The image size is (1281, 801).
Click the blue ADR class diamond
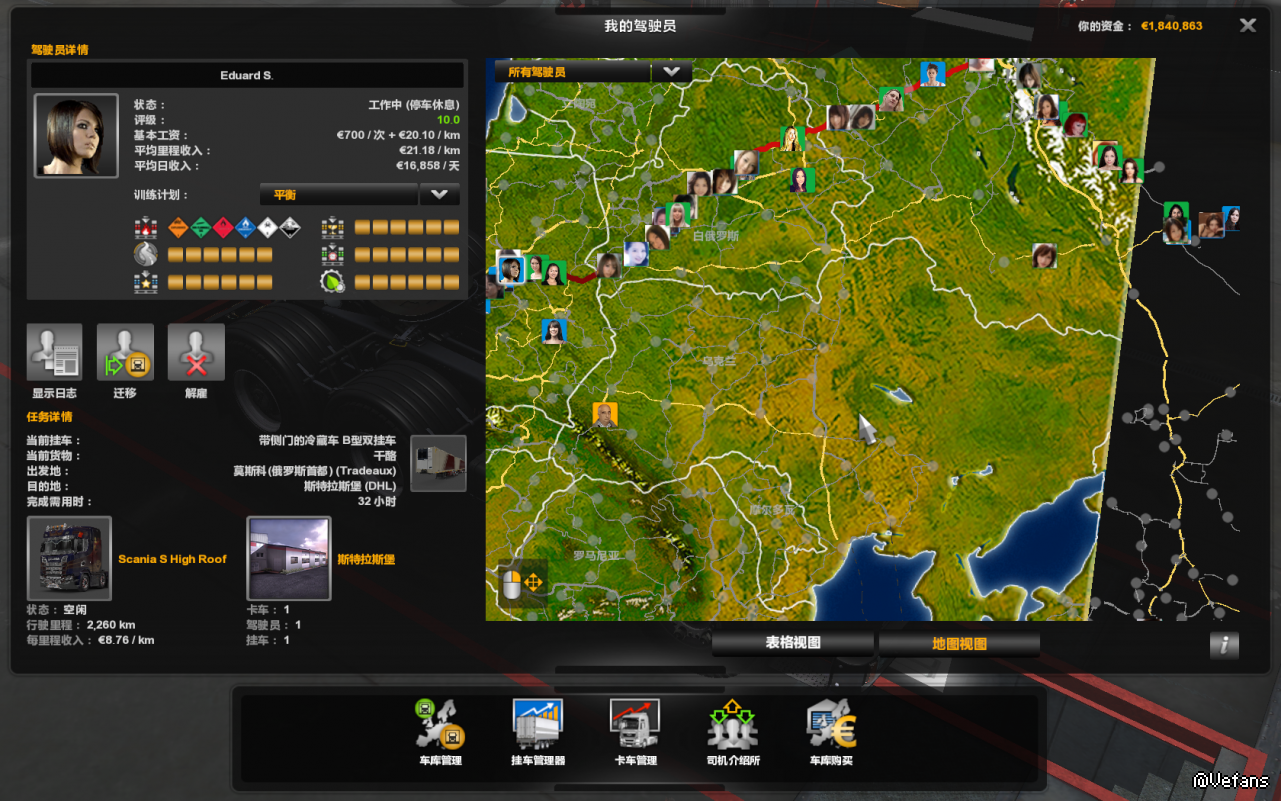[245, 228]
